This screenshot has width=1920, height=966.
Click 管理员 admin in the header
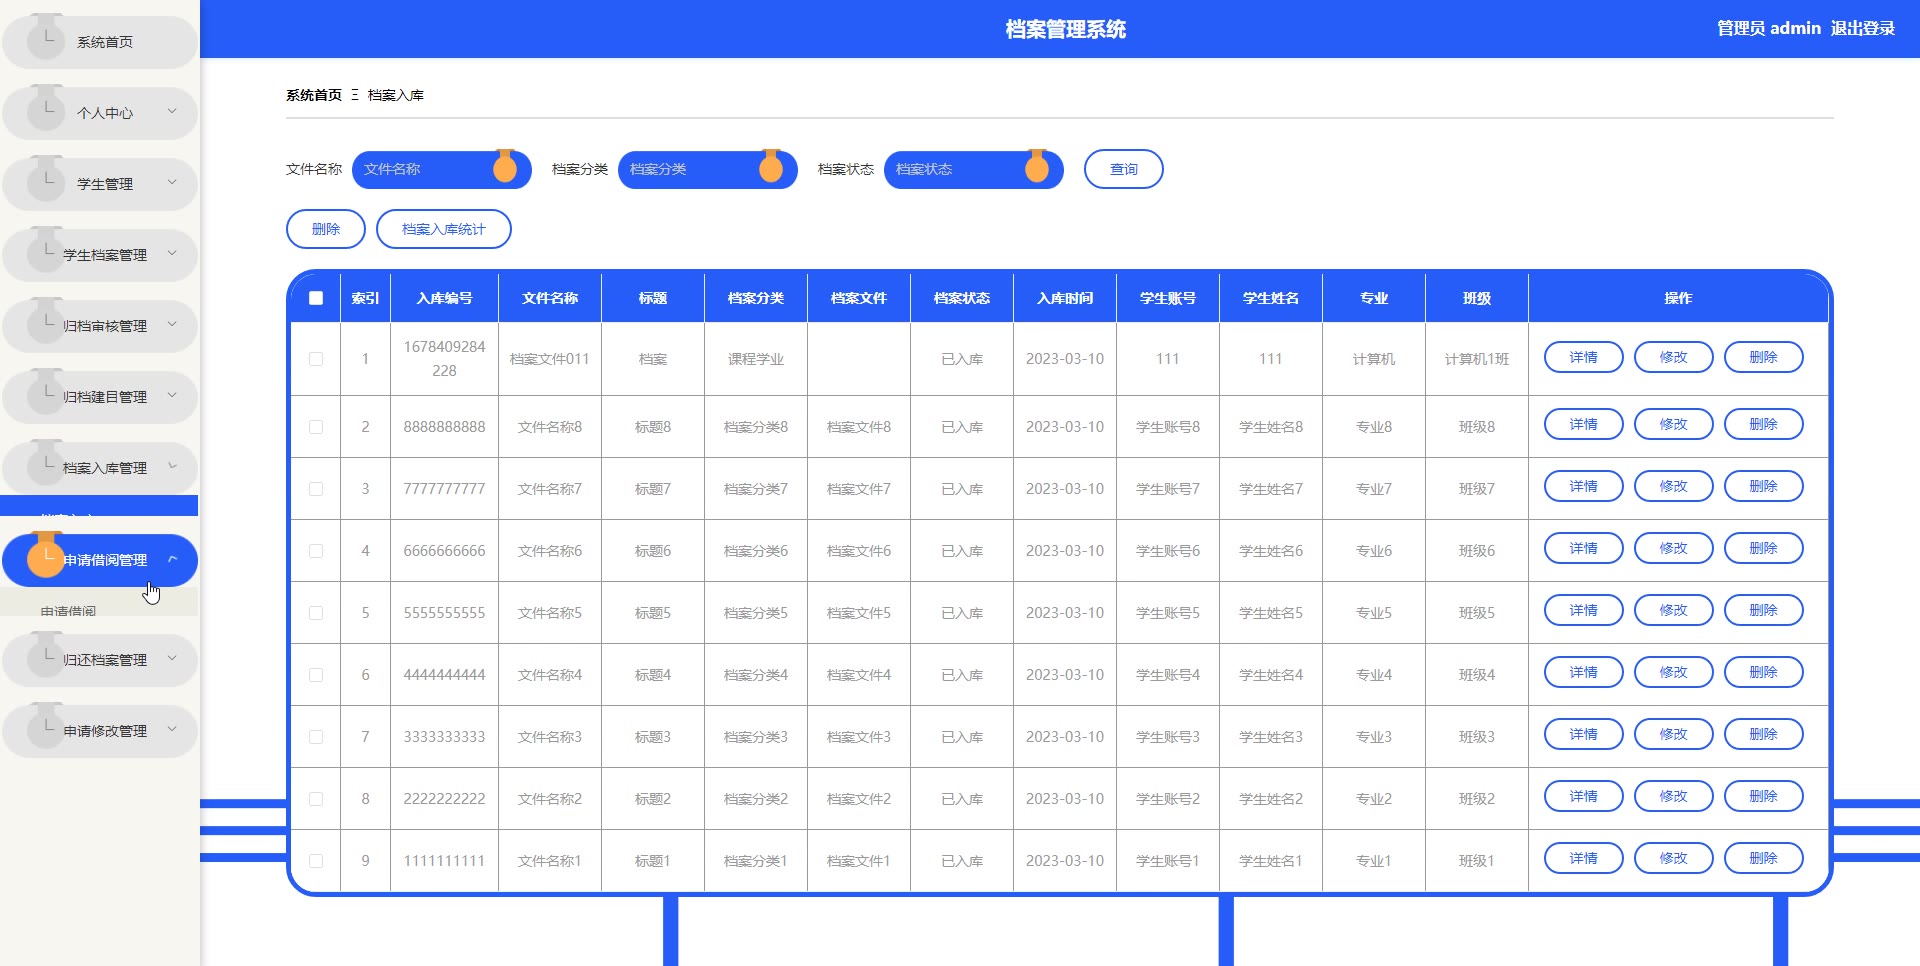click(x=1769, y=28)
